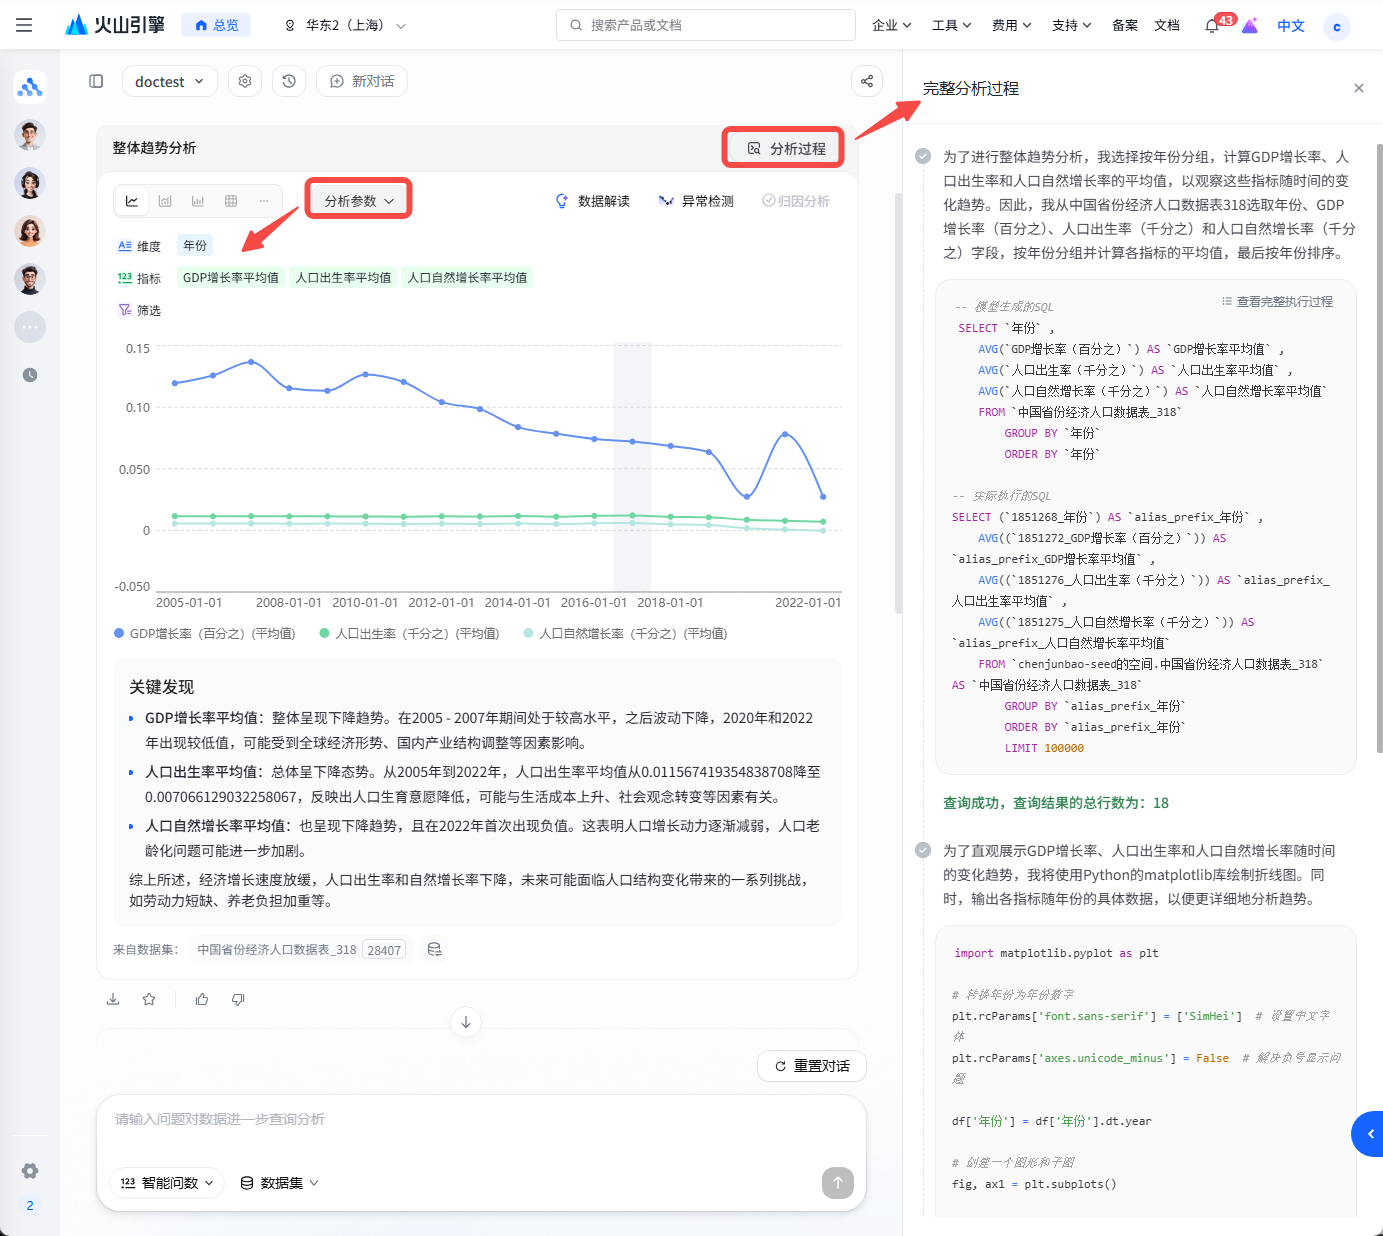Open conversation history clock icon
The width and height of the screenshot is (1383, 1236).
click(289, 81)
